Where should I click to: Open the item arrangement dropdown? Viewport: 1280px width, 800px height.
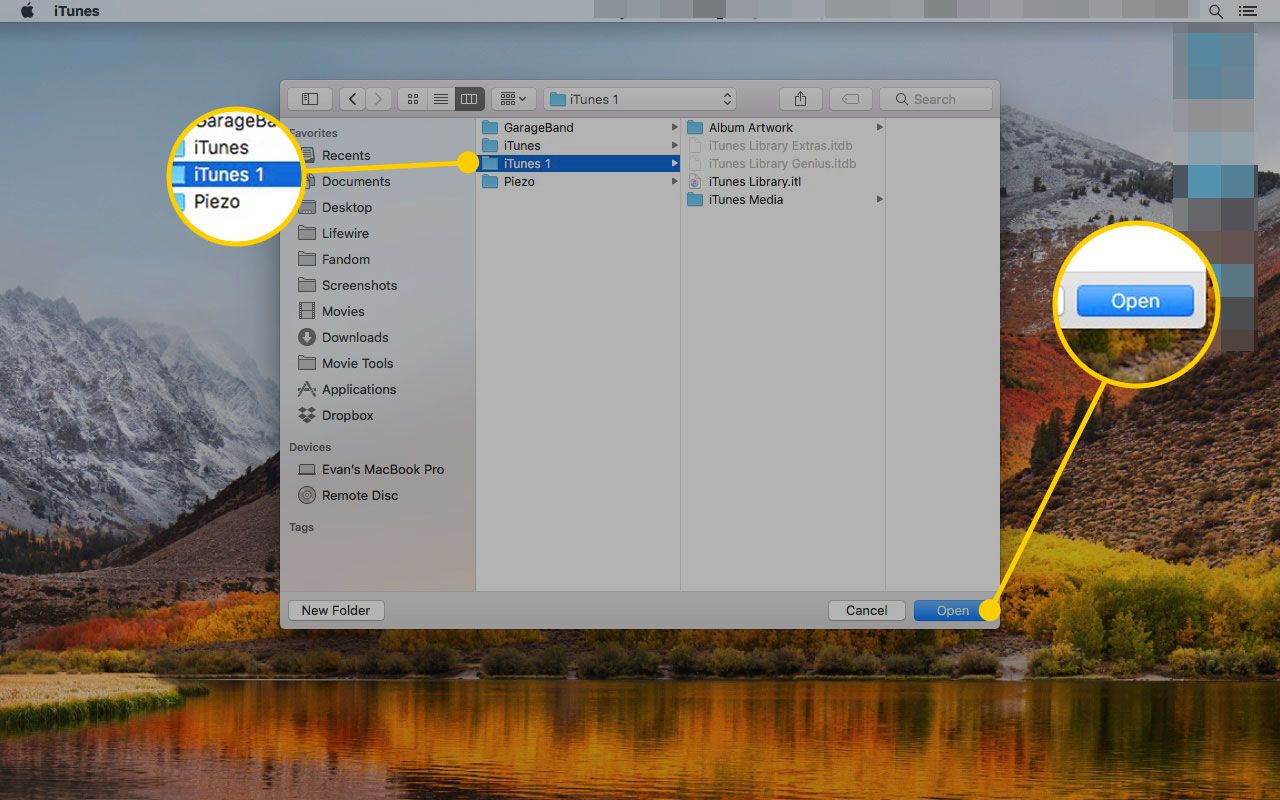tap(513, 99)
